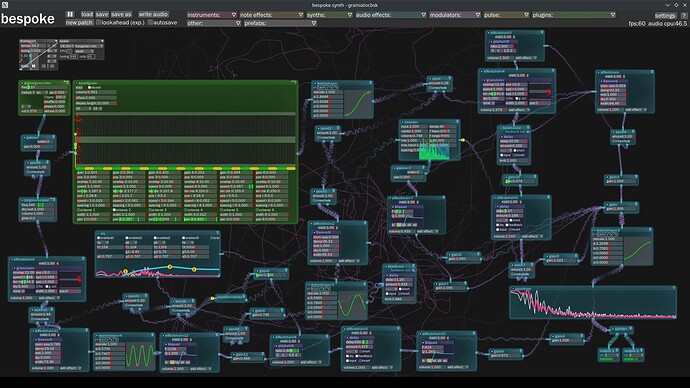The width and height of the screenshot is (690, 388).
Task: Toggle enabled3 checkbox in eq module
Action: click(184, 238)
